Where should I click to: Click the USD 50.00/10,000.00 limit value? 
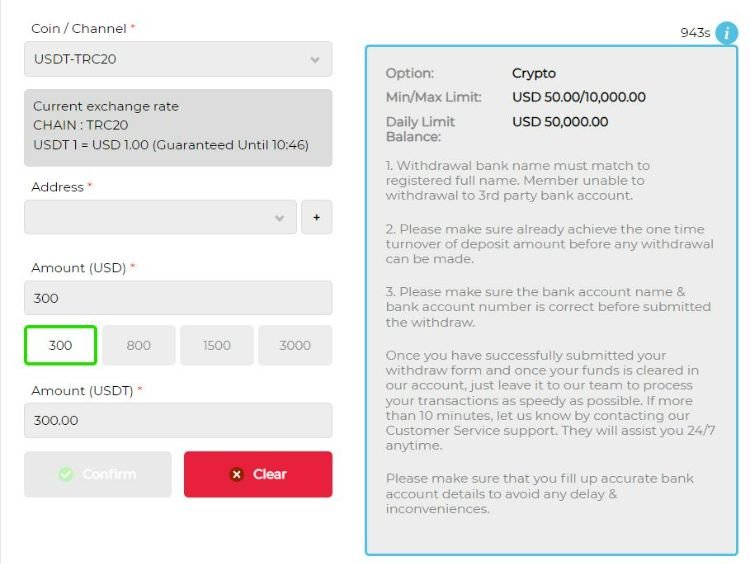pyautogui.click(x=579, y=97)
